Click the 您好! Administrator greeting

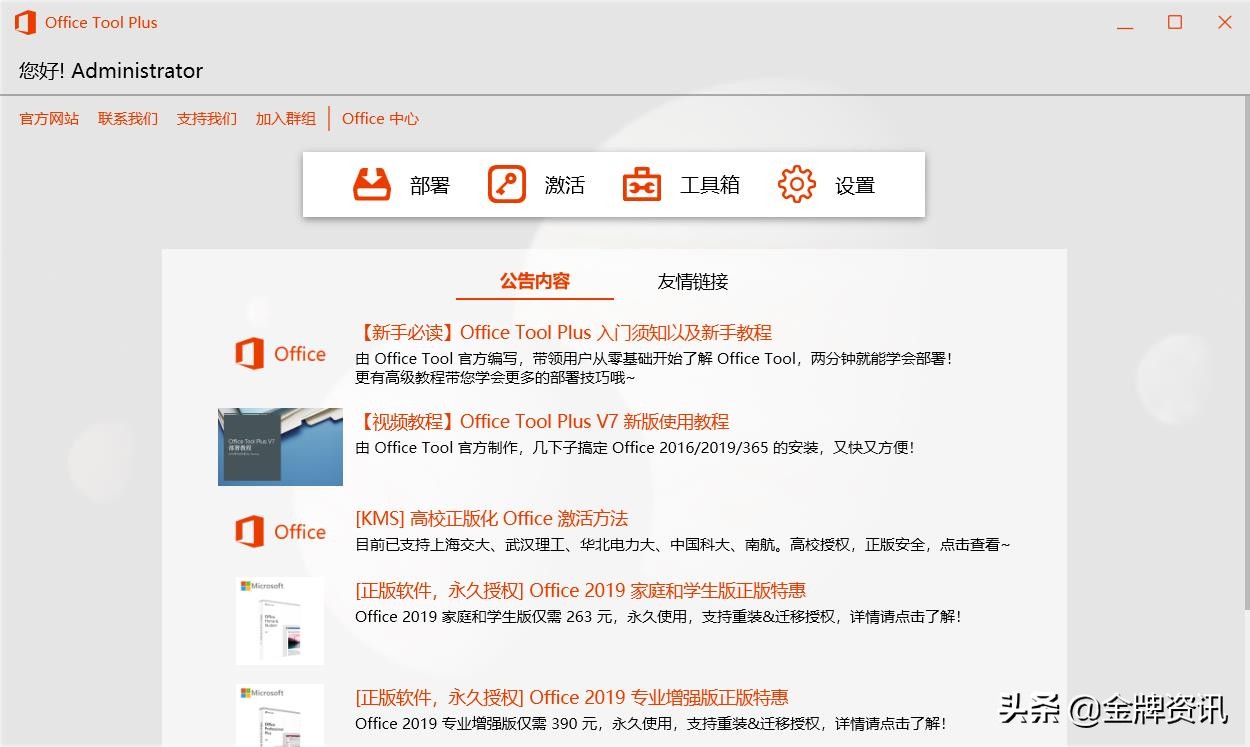[110, 71]
